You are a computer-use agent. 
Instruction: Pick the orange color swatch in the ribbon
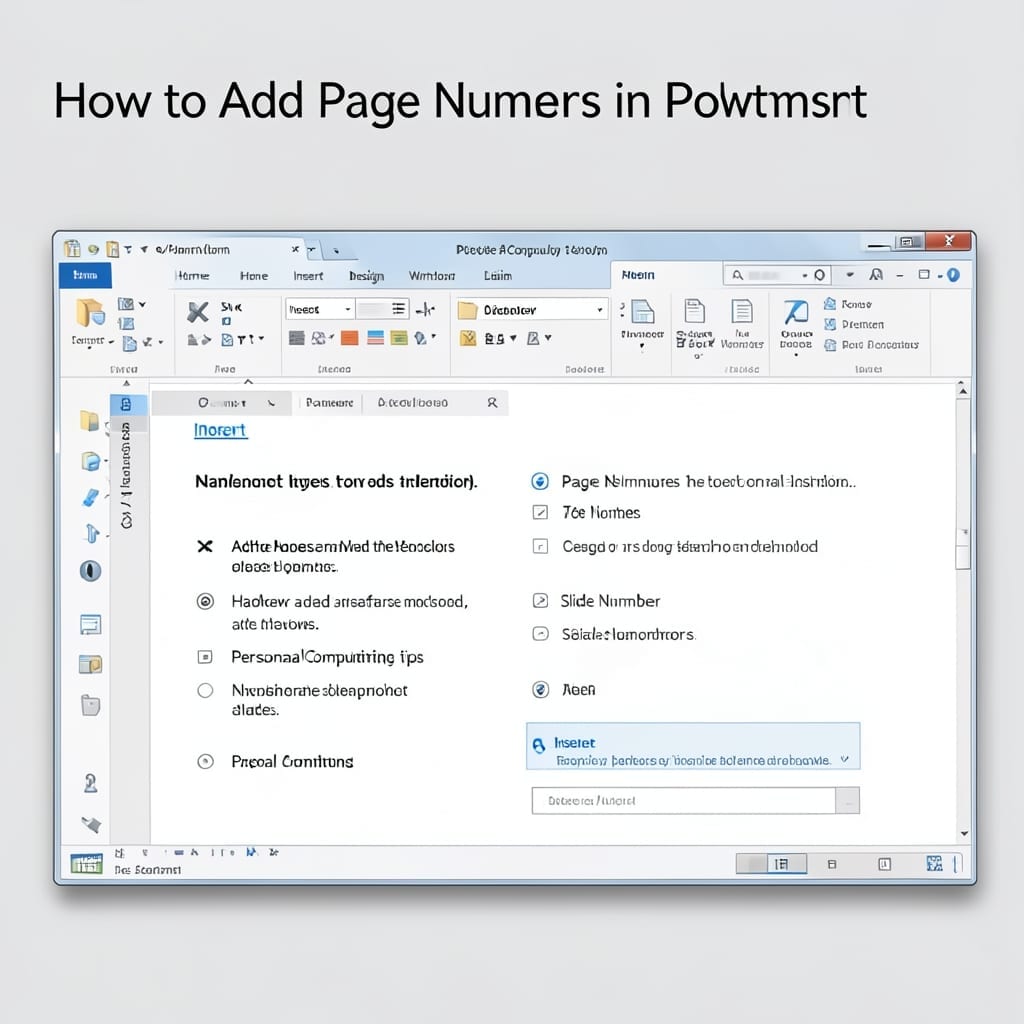[349, 338]
